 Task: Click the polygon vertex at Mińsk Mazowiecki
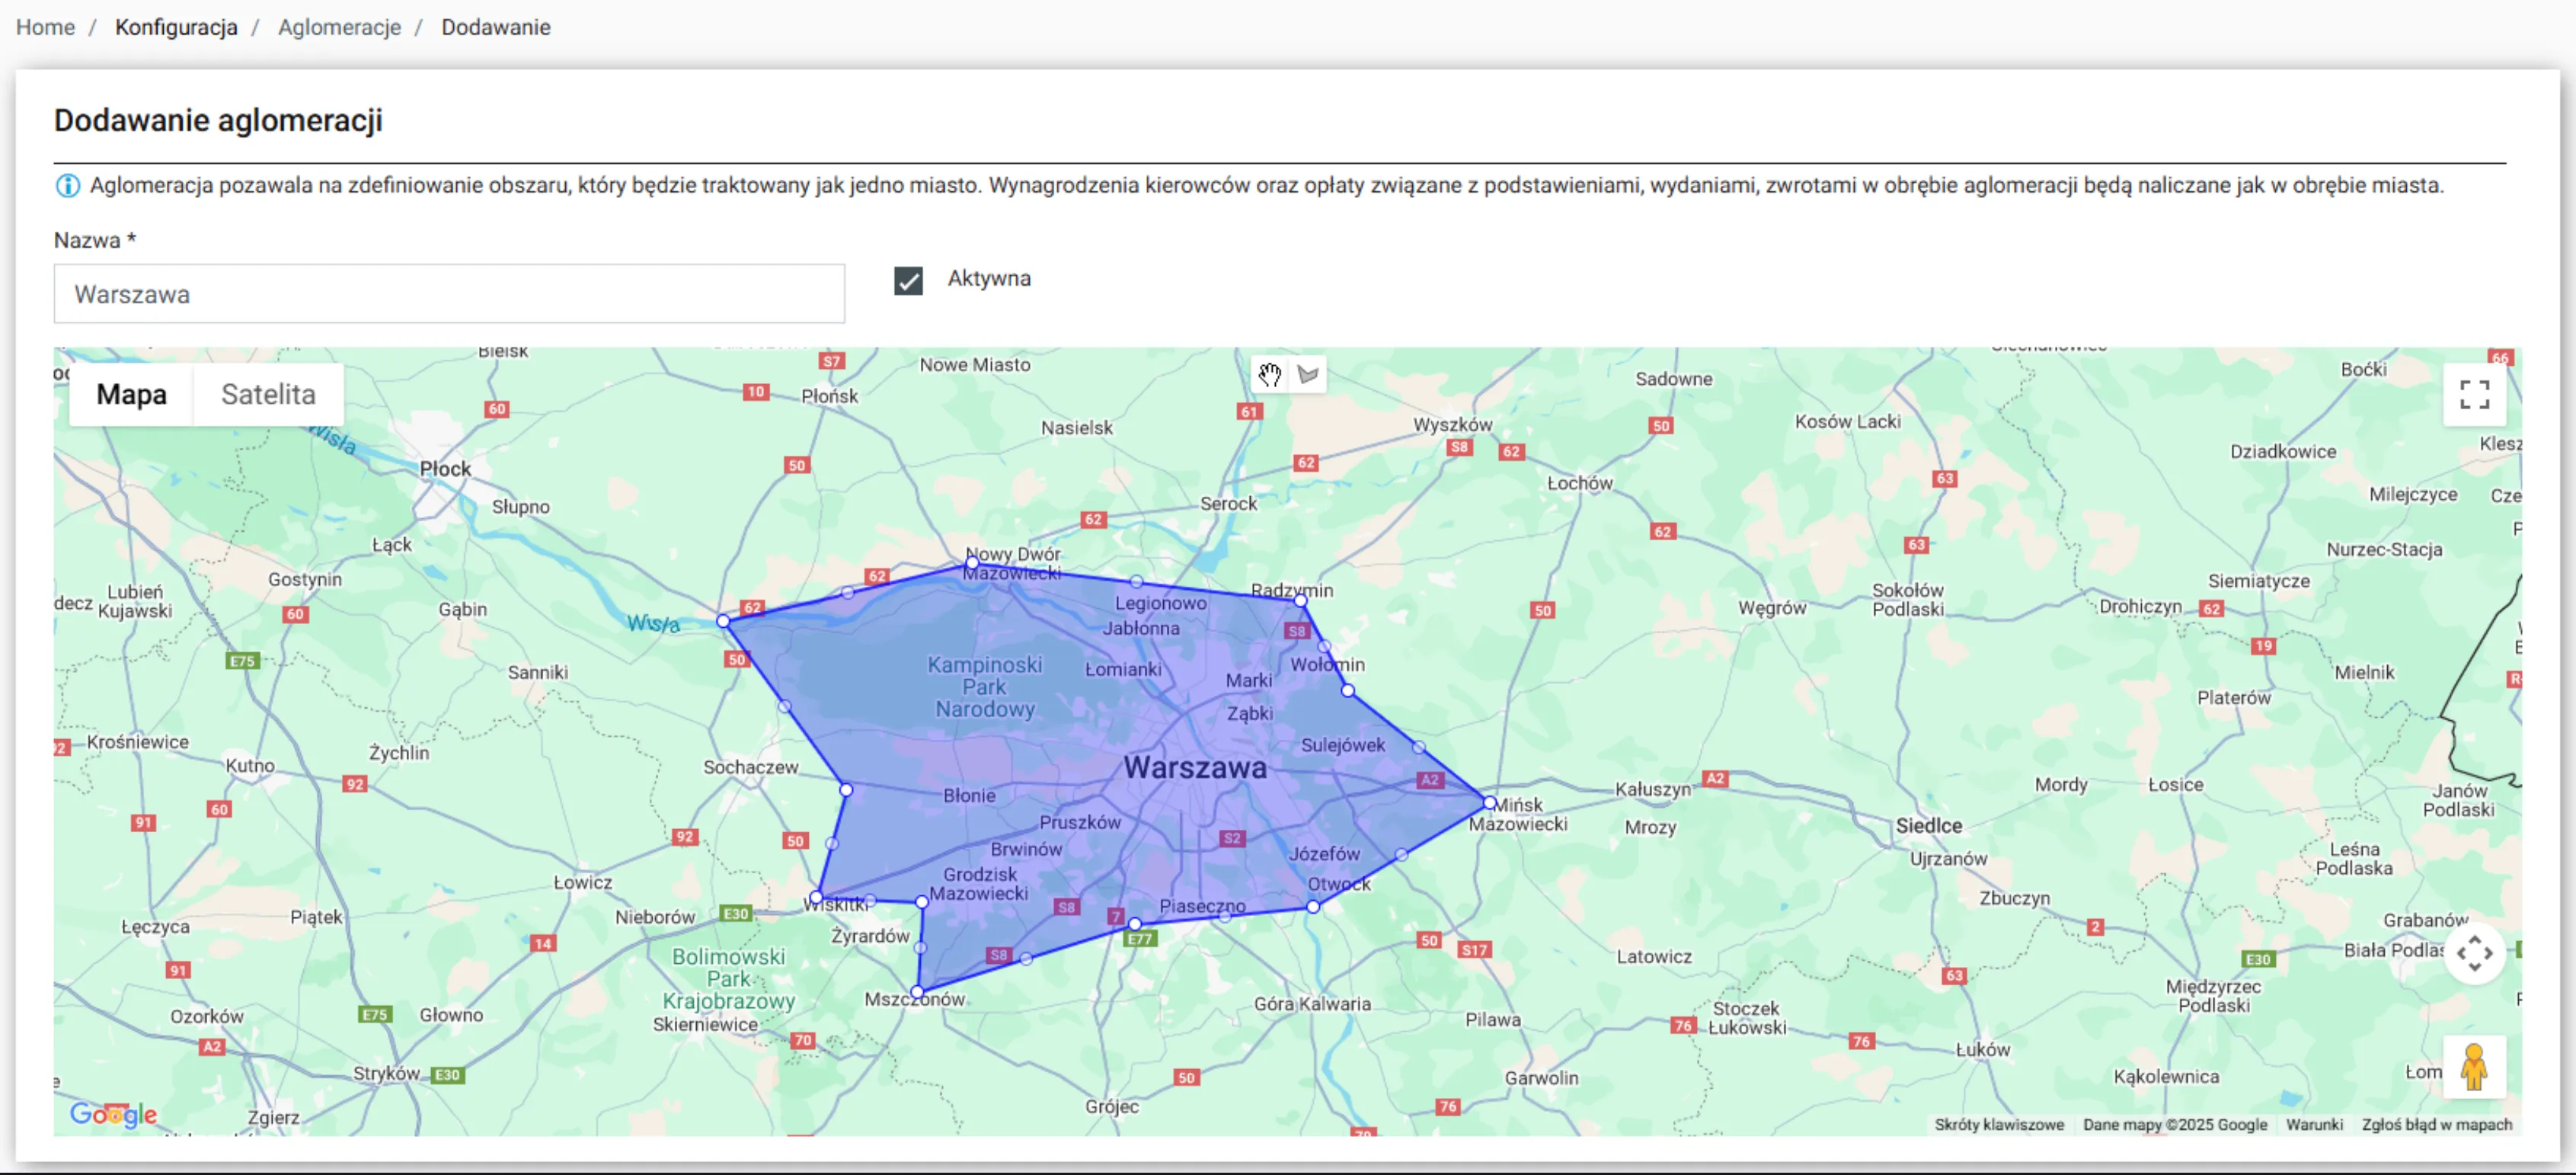click(x=1489, y=803)
